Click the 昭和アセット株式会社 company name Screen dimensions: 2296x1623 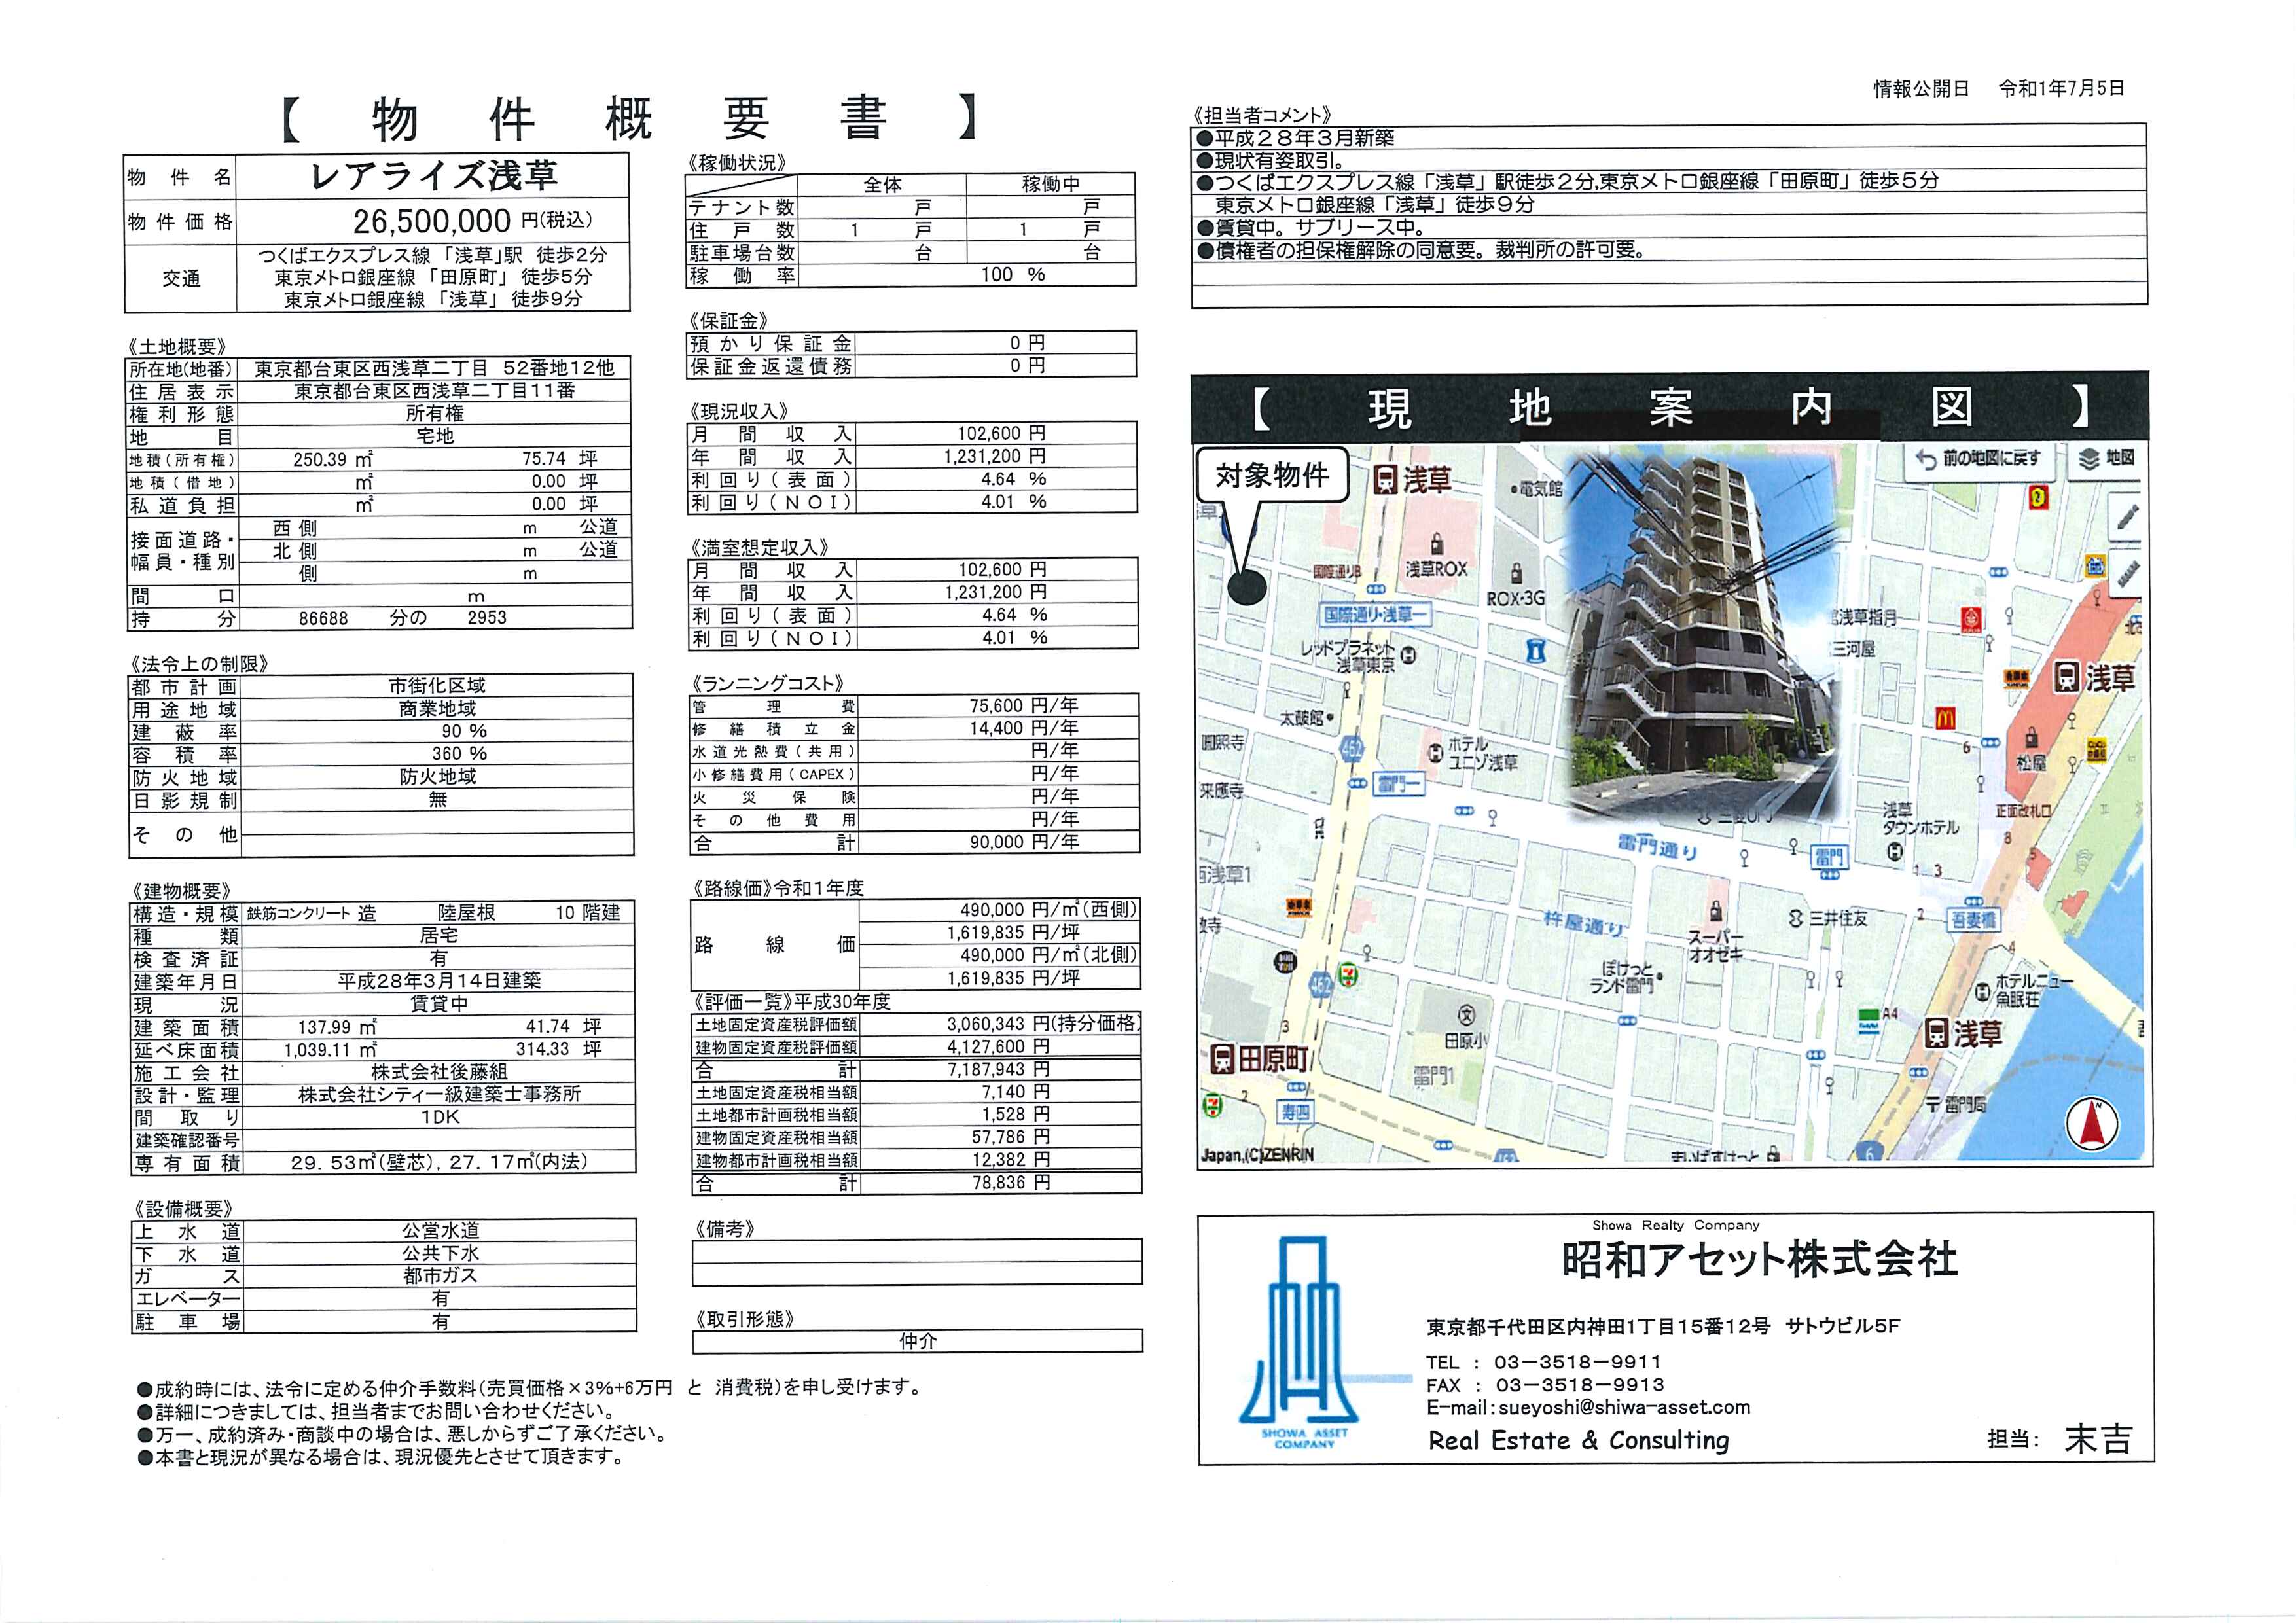pyautogui.click(x=1759, y=1260)
